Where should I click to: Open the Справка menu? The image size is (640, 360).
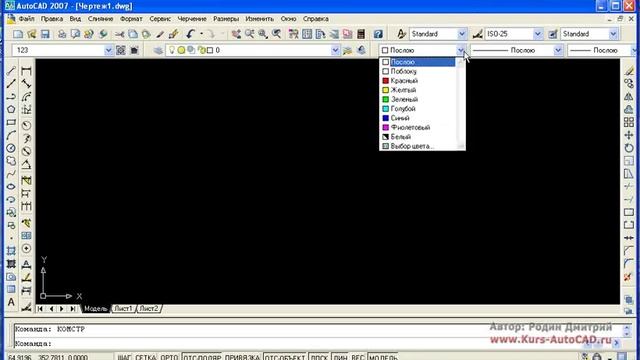316,19
